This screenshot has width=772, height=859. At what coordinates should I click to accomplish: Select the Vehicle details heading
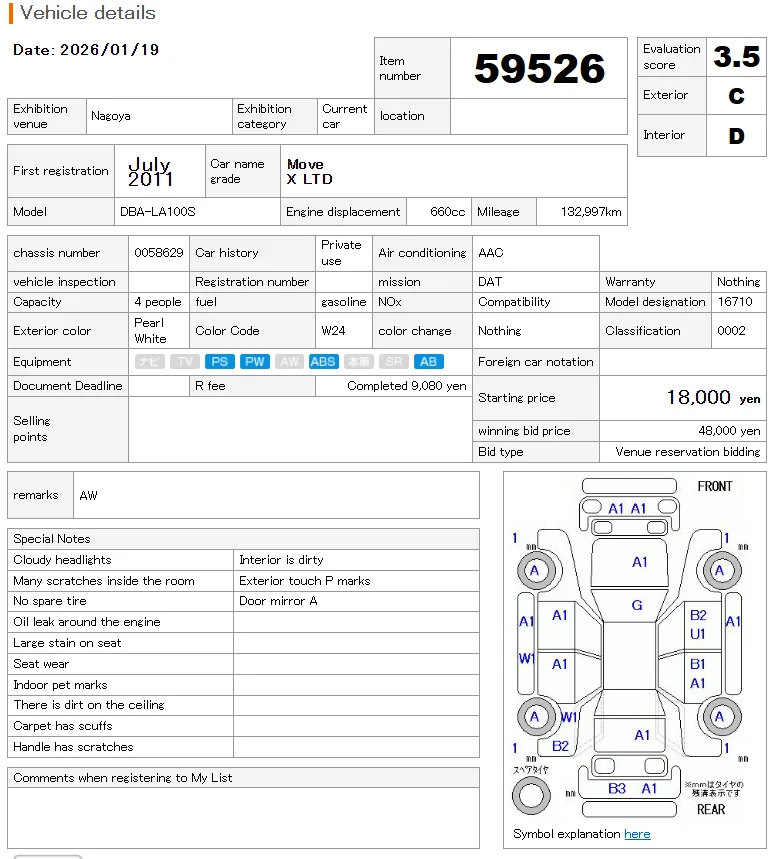pyautogui.click(x=88, y=13)
